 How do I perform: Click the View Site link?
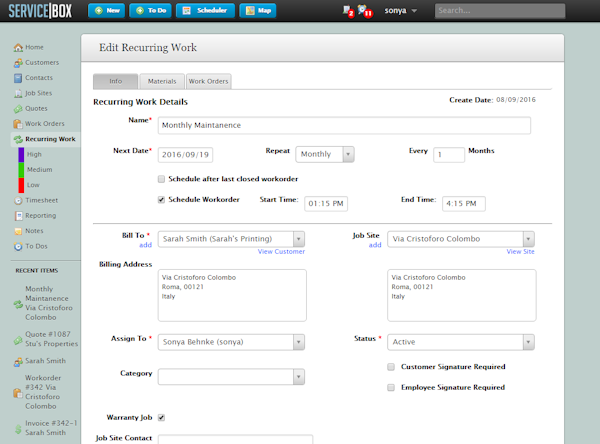(520, 252)
